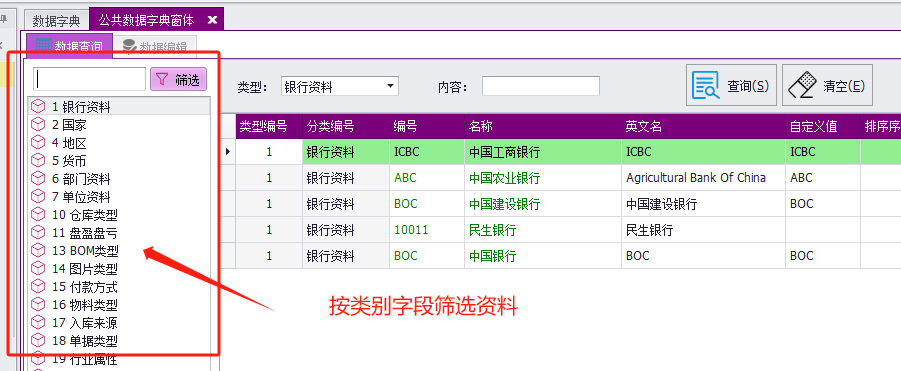Screen dimensions: 901x371
Task: Click the 查询(S) button
Action: tap(731, 85)
